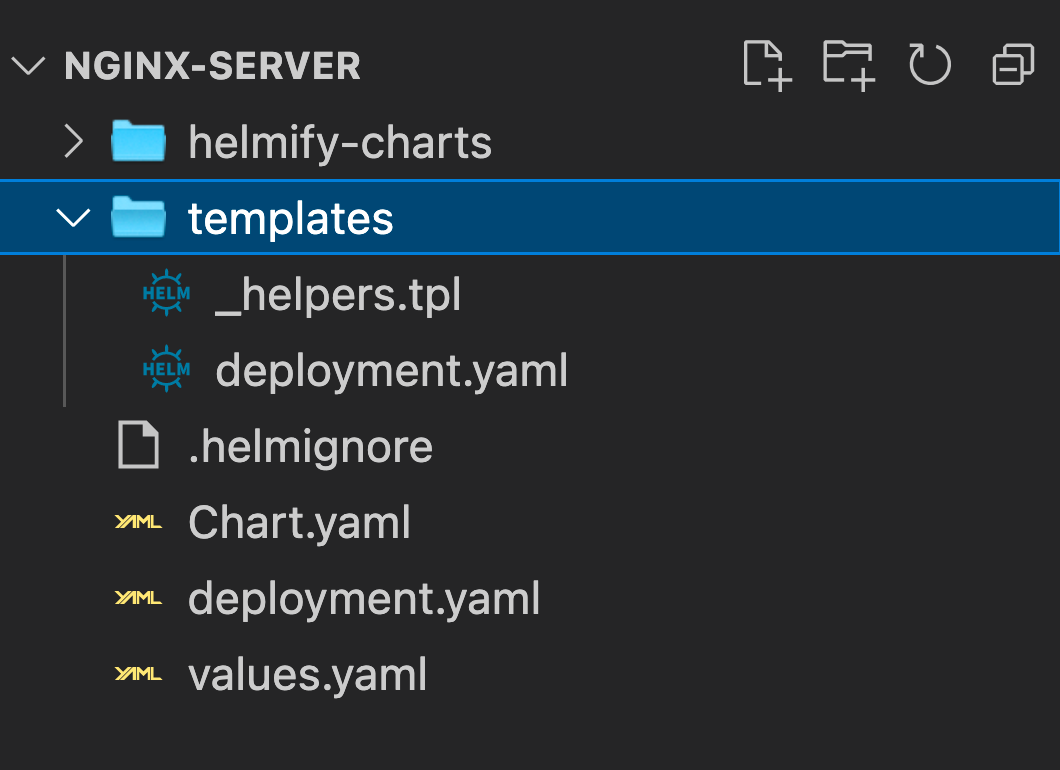
Task: Click the YAML icon beside values.yaml
Action: pyautogui.click(x=138, y=674)
